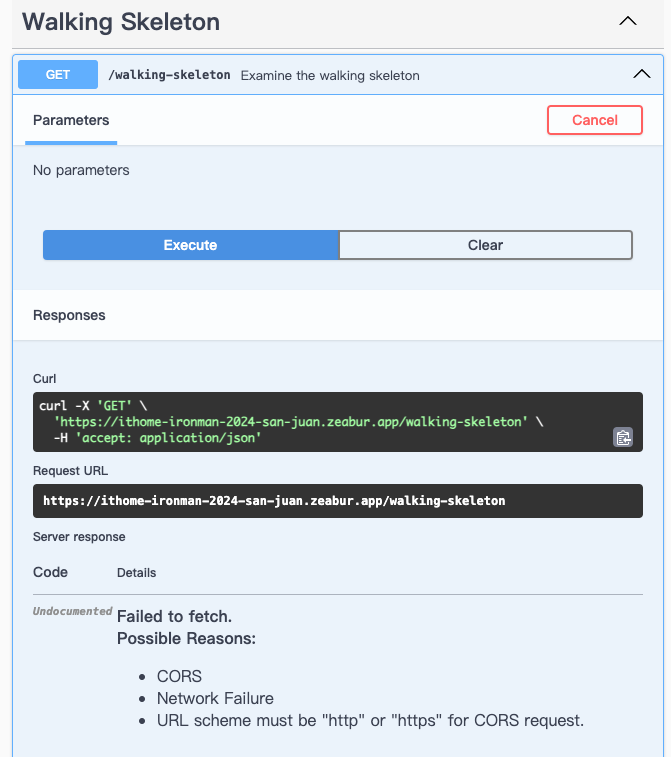Click the Code column header
This screenshot has width=671, height=757.
tap(50, 572)
